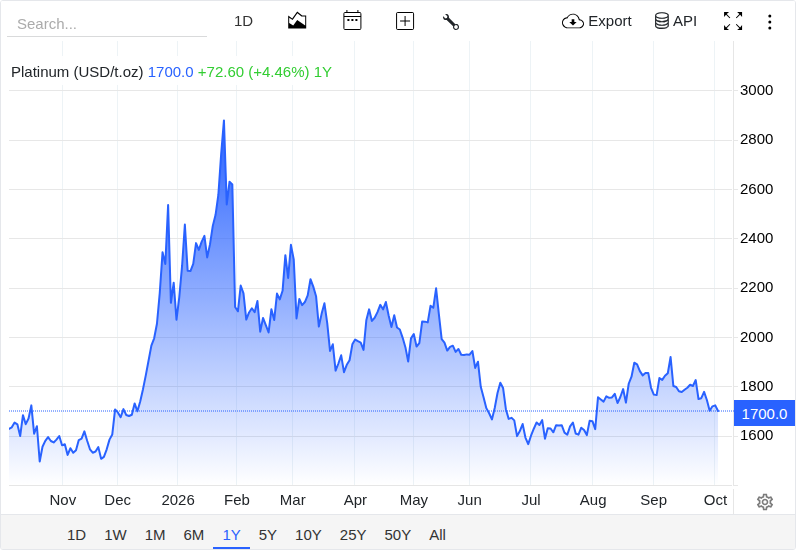The image size is (796, 550).
Task: Open the chart type area icon
Action: [x=297, y=21]
